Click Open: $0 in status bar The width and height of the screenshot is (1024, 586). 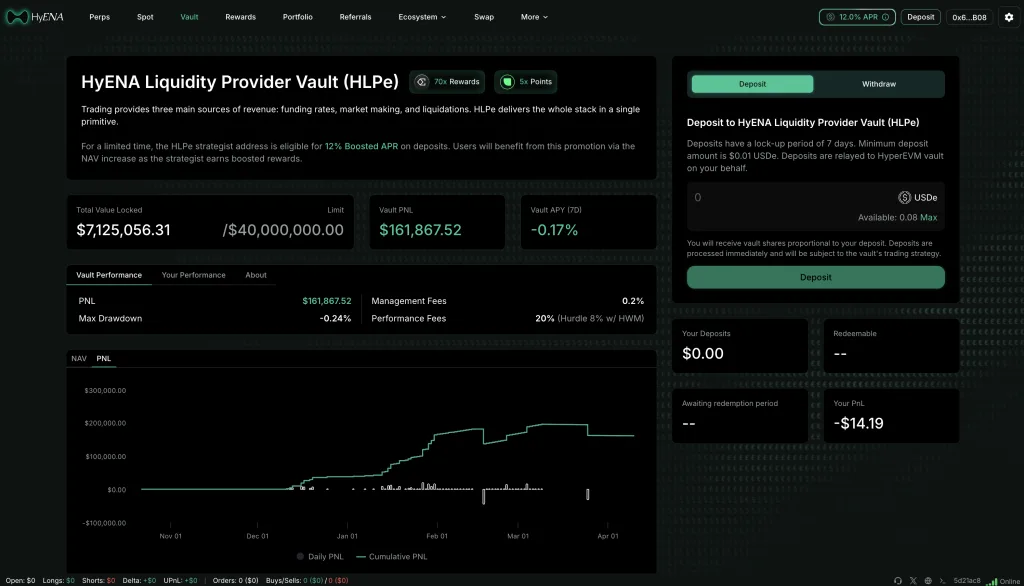[20, 581]
